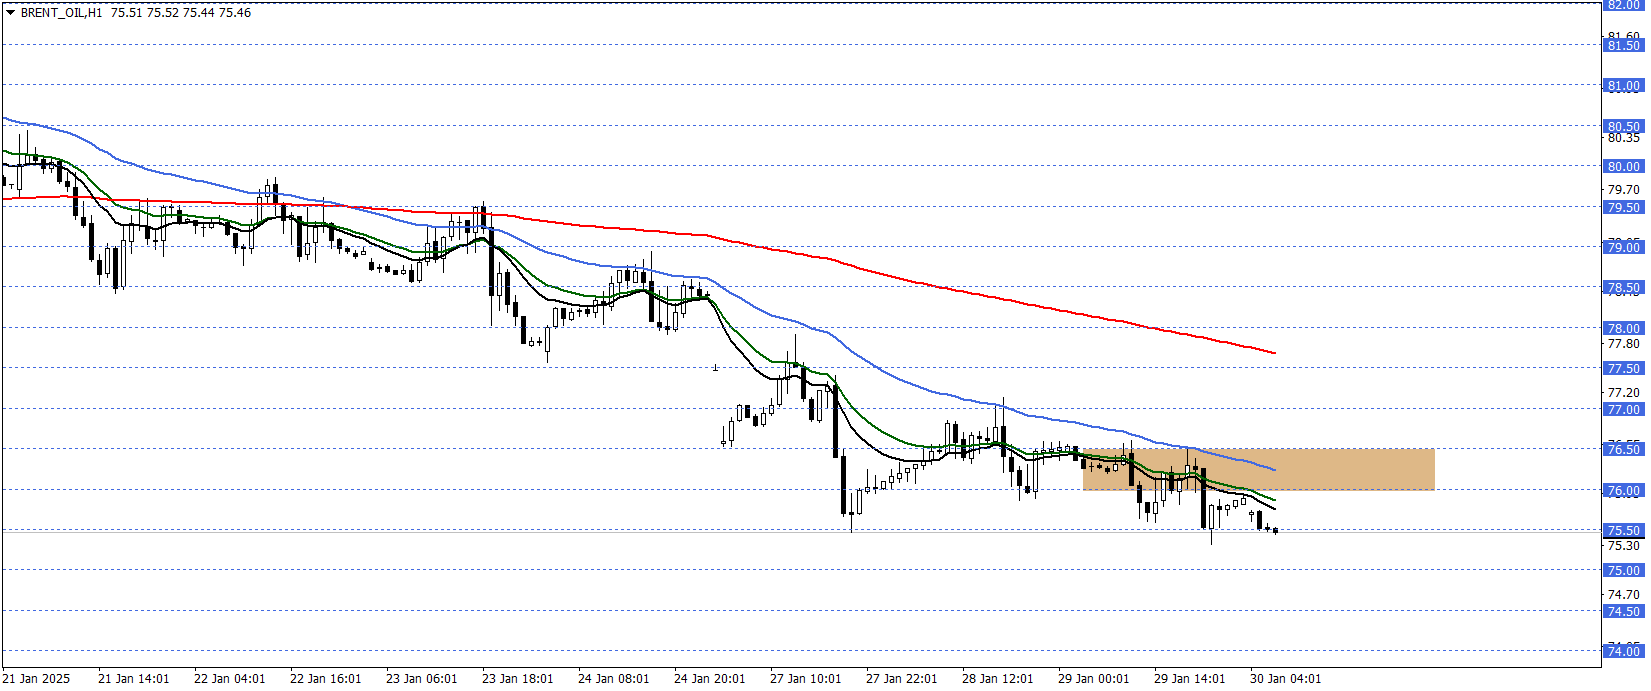This screenshot has height=691, width=1651.
Task: Click the 75.00 price level label
Action: click(x=1623, y=571)
